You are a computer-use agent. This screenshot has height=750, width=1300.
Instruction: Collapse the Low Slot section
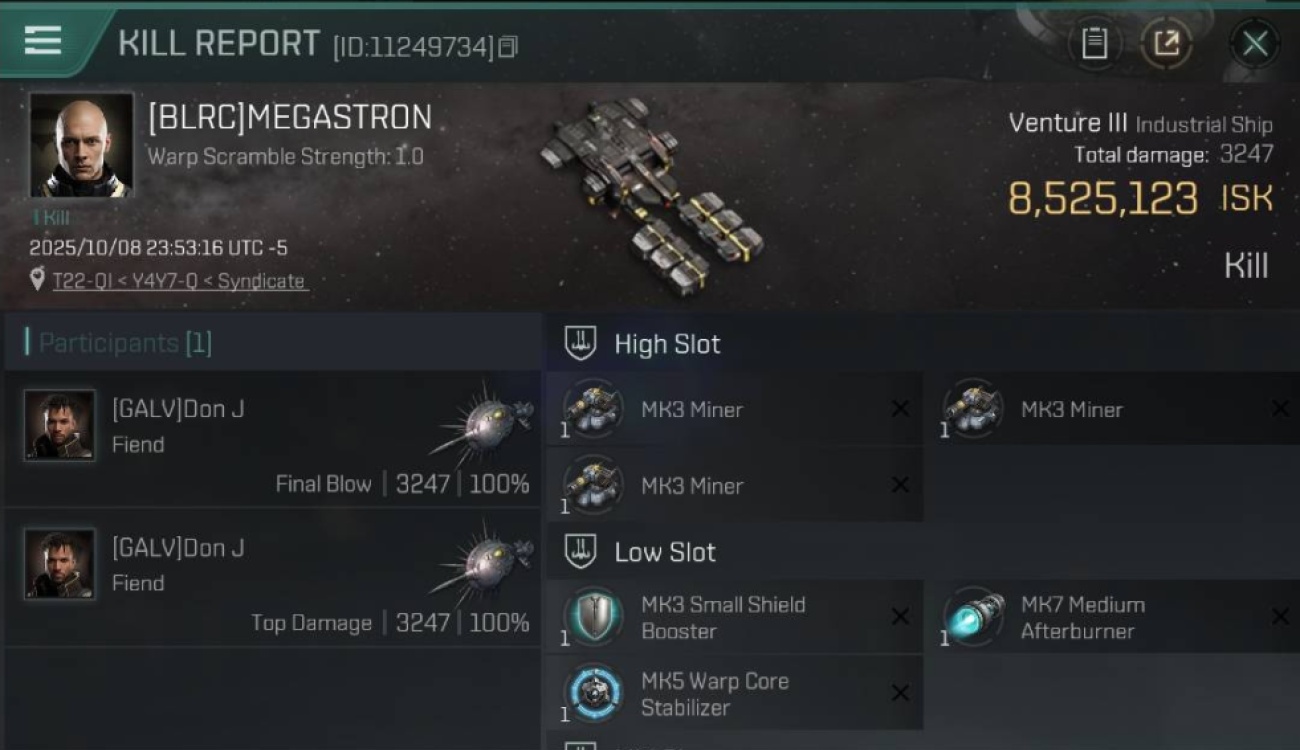[581, 552]
